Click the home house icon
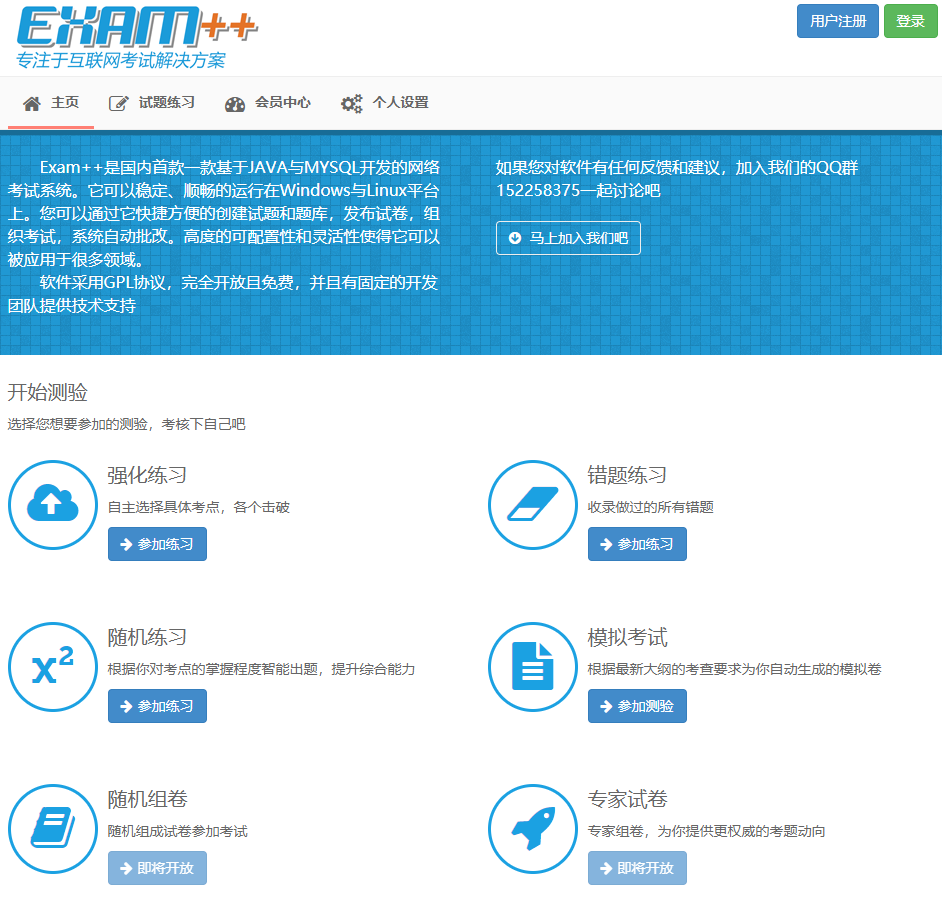 click(32, 104)
